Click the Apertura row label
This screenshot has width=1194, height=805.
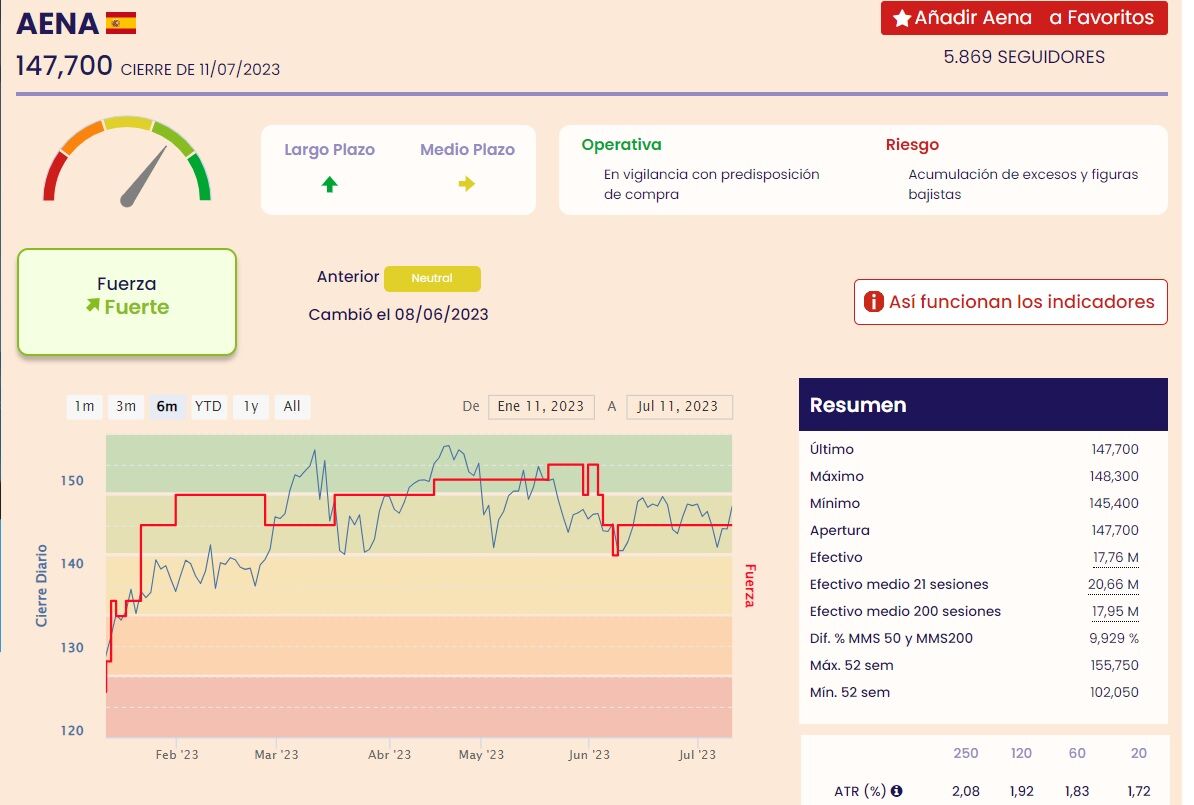tap(839, 531)
